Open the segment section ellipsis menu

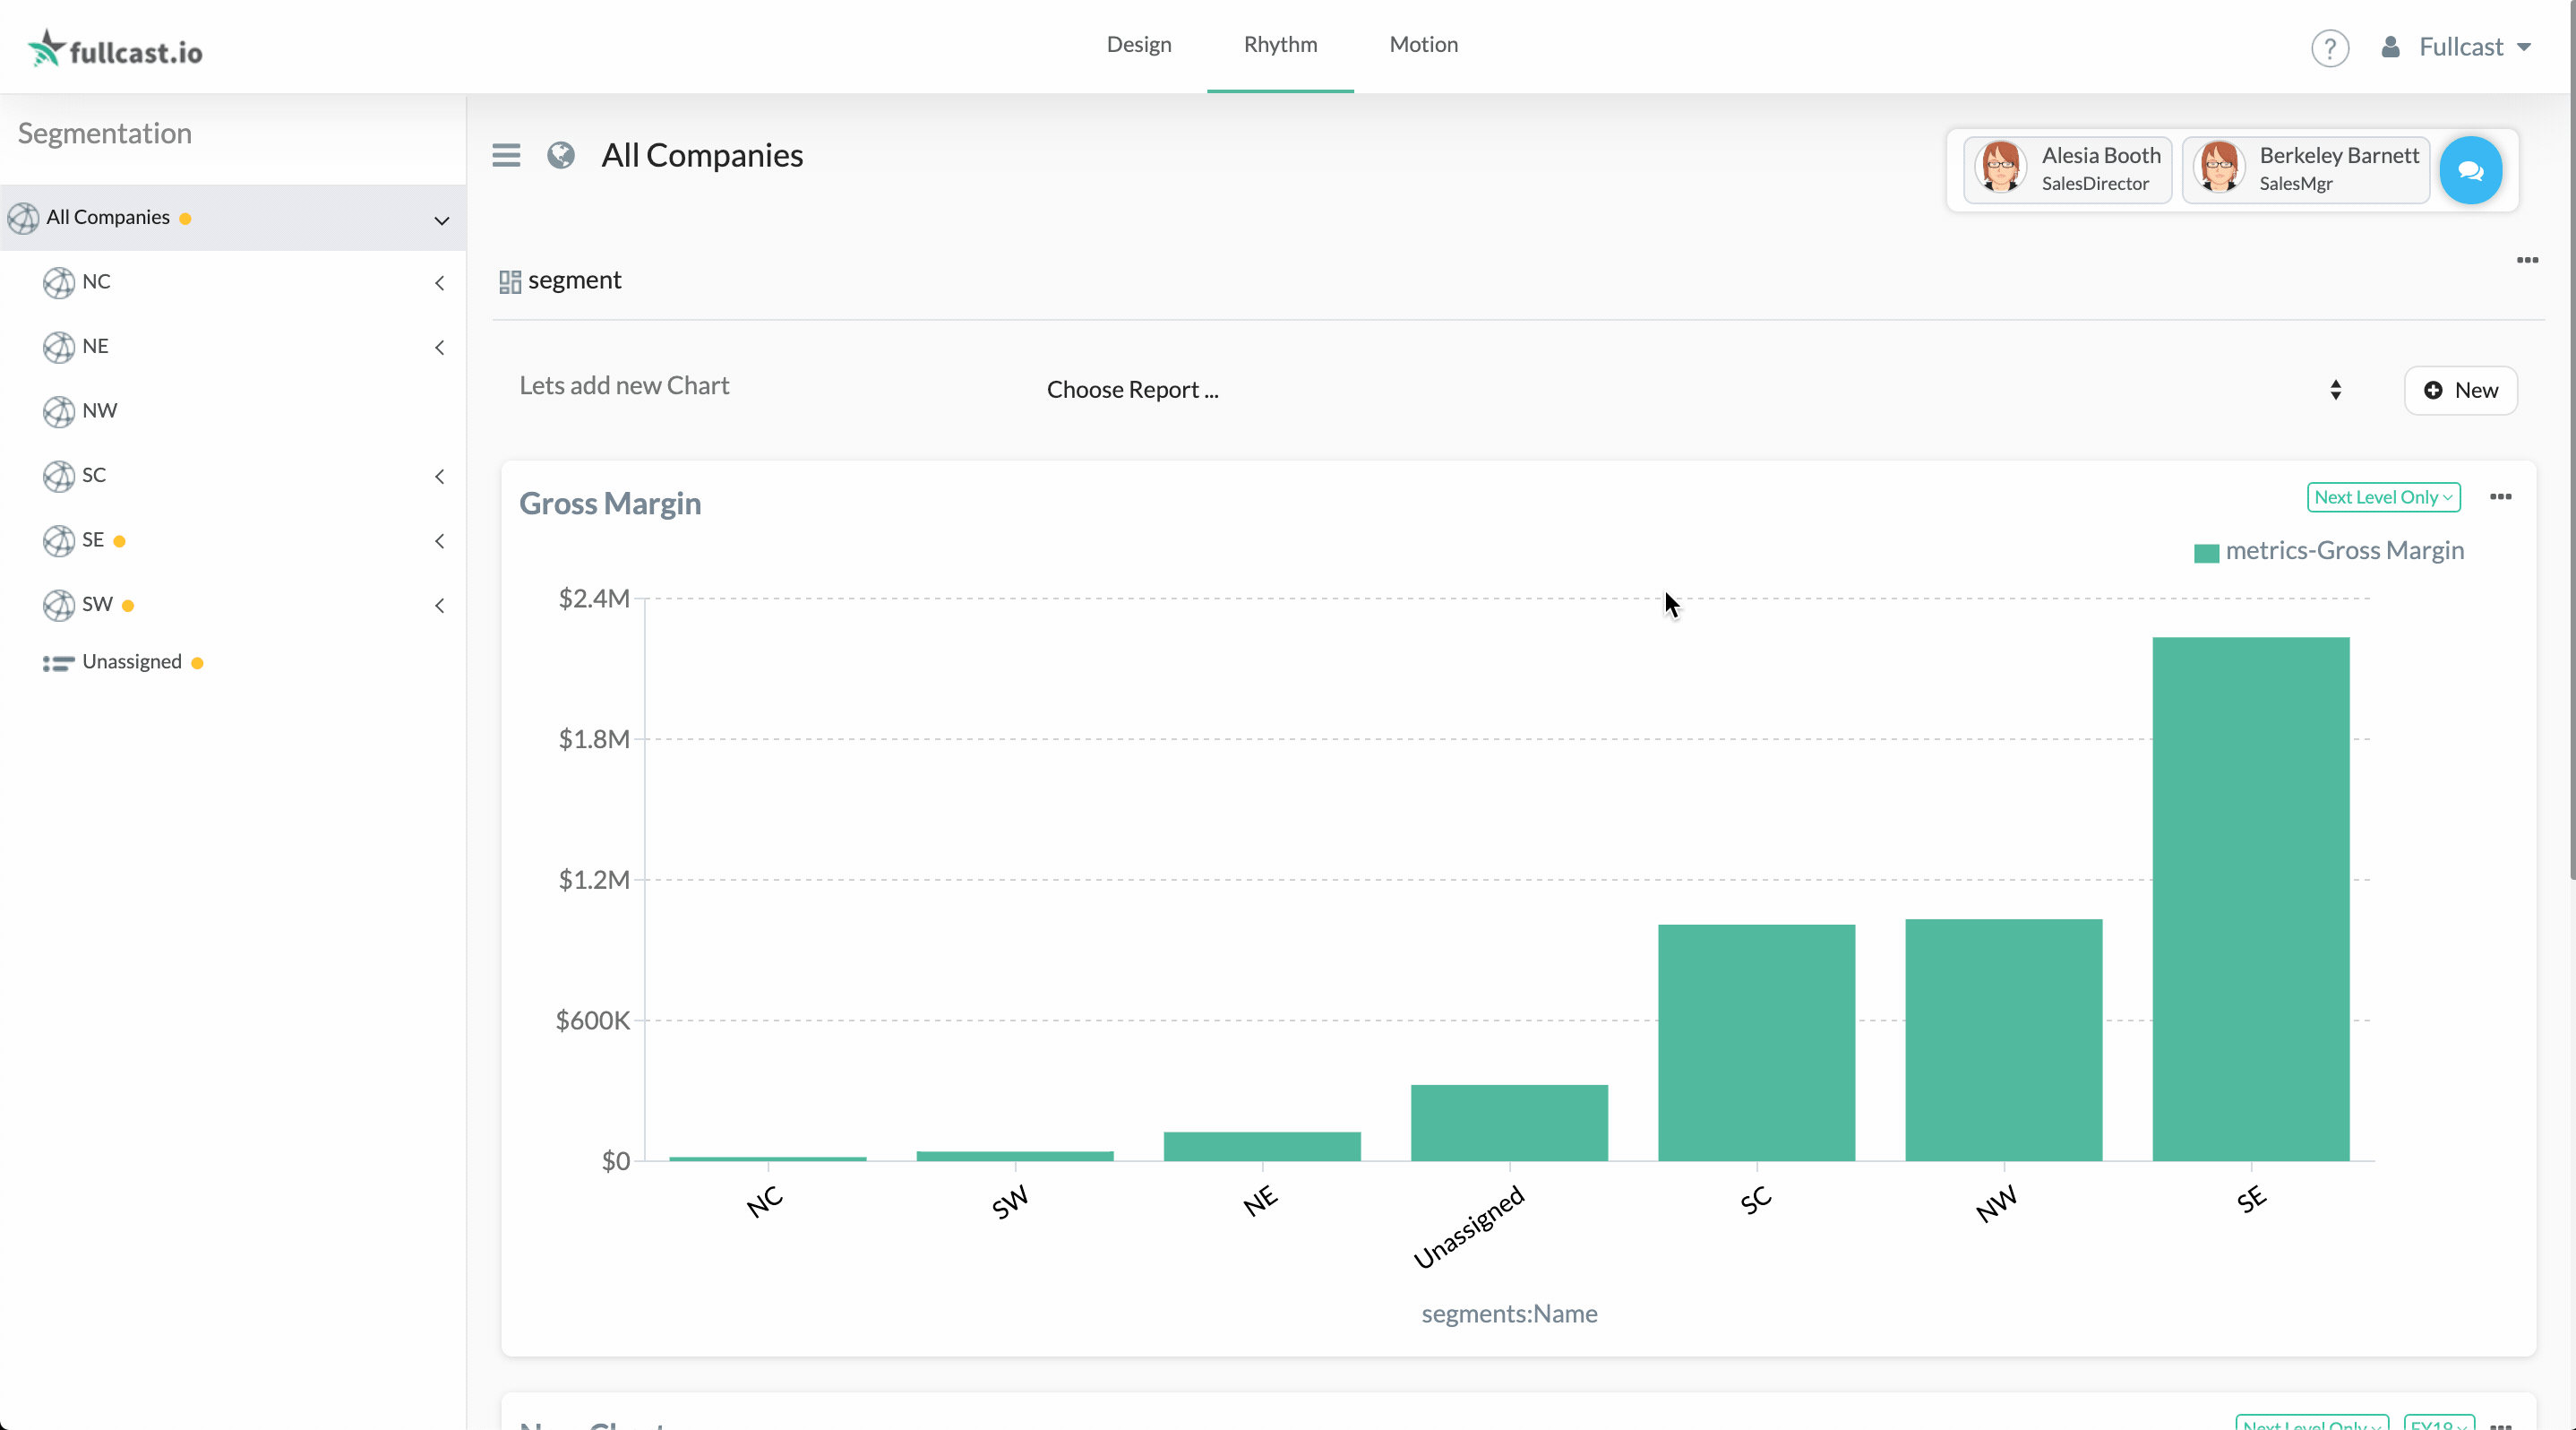point(2527,261)
